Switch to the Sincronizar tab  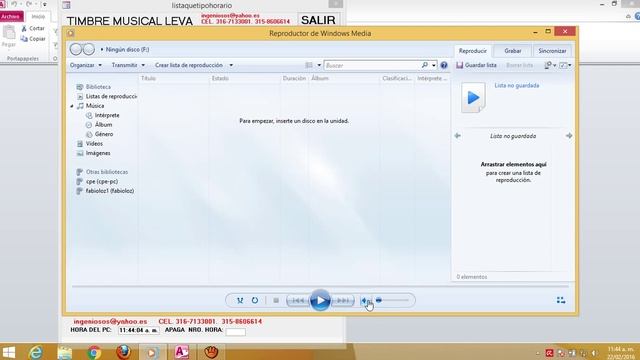click(552, 51)
